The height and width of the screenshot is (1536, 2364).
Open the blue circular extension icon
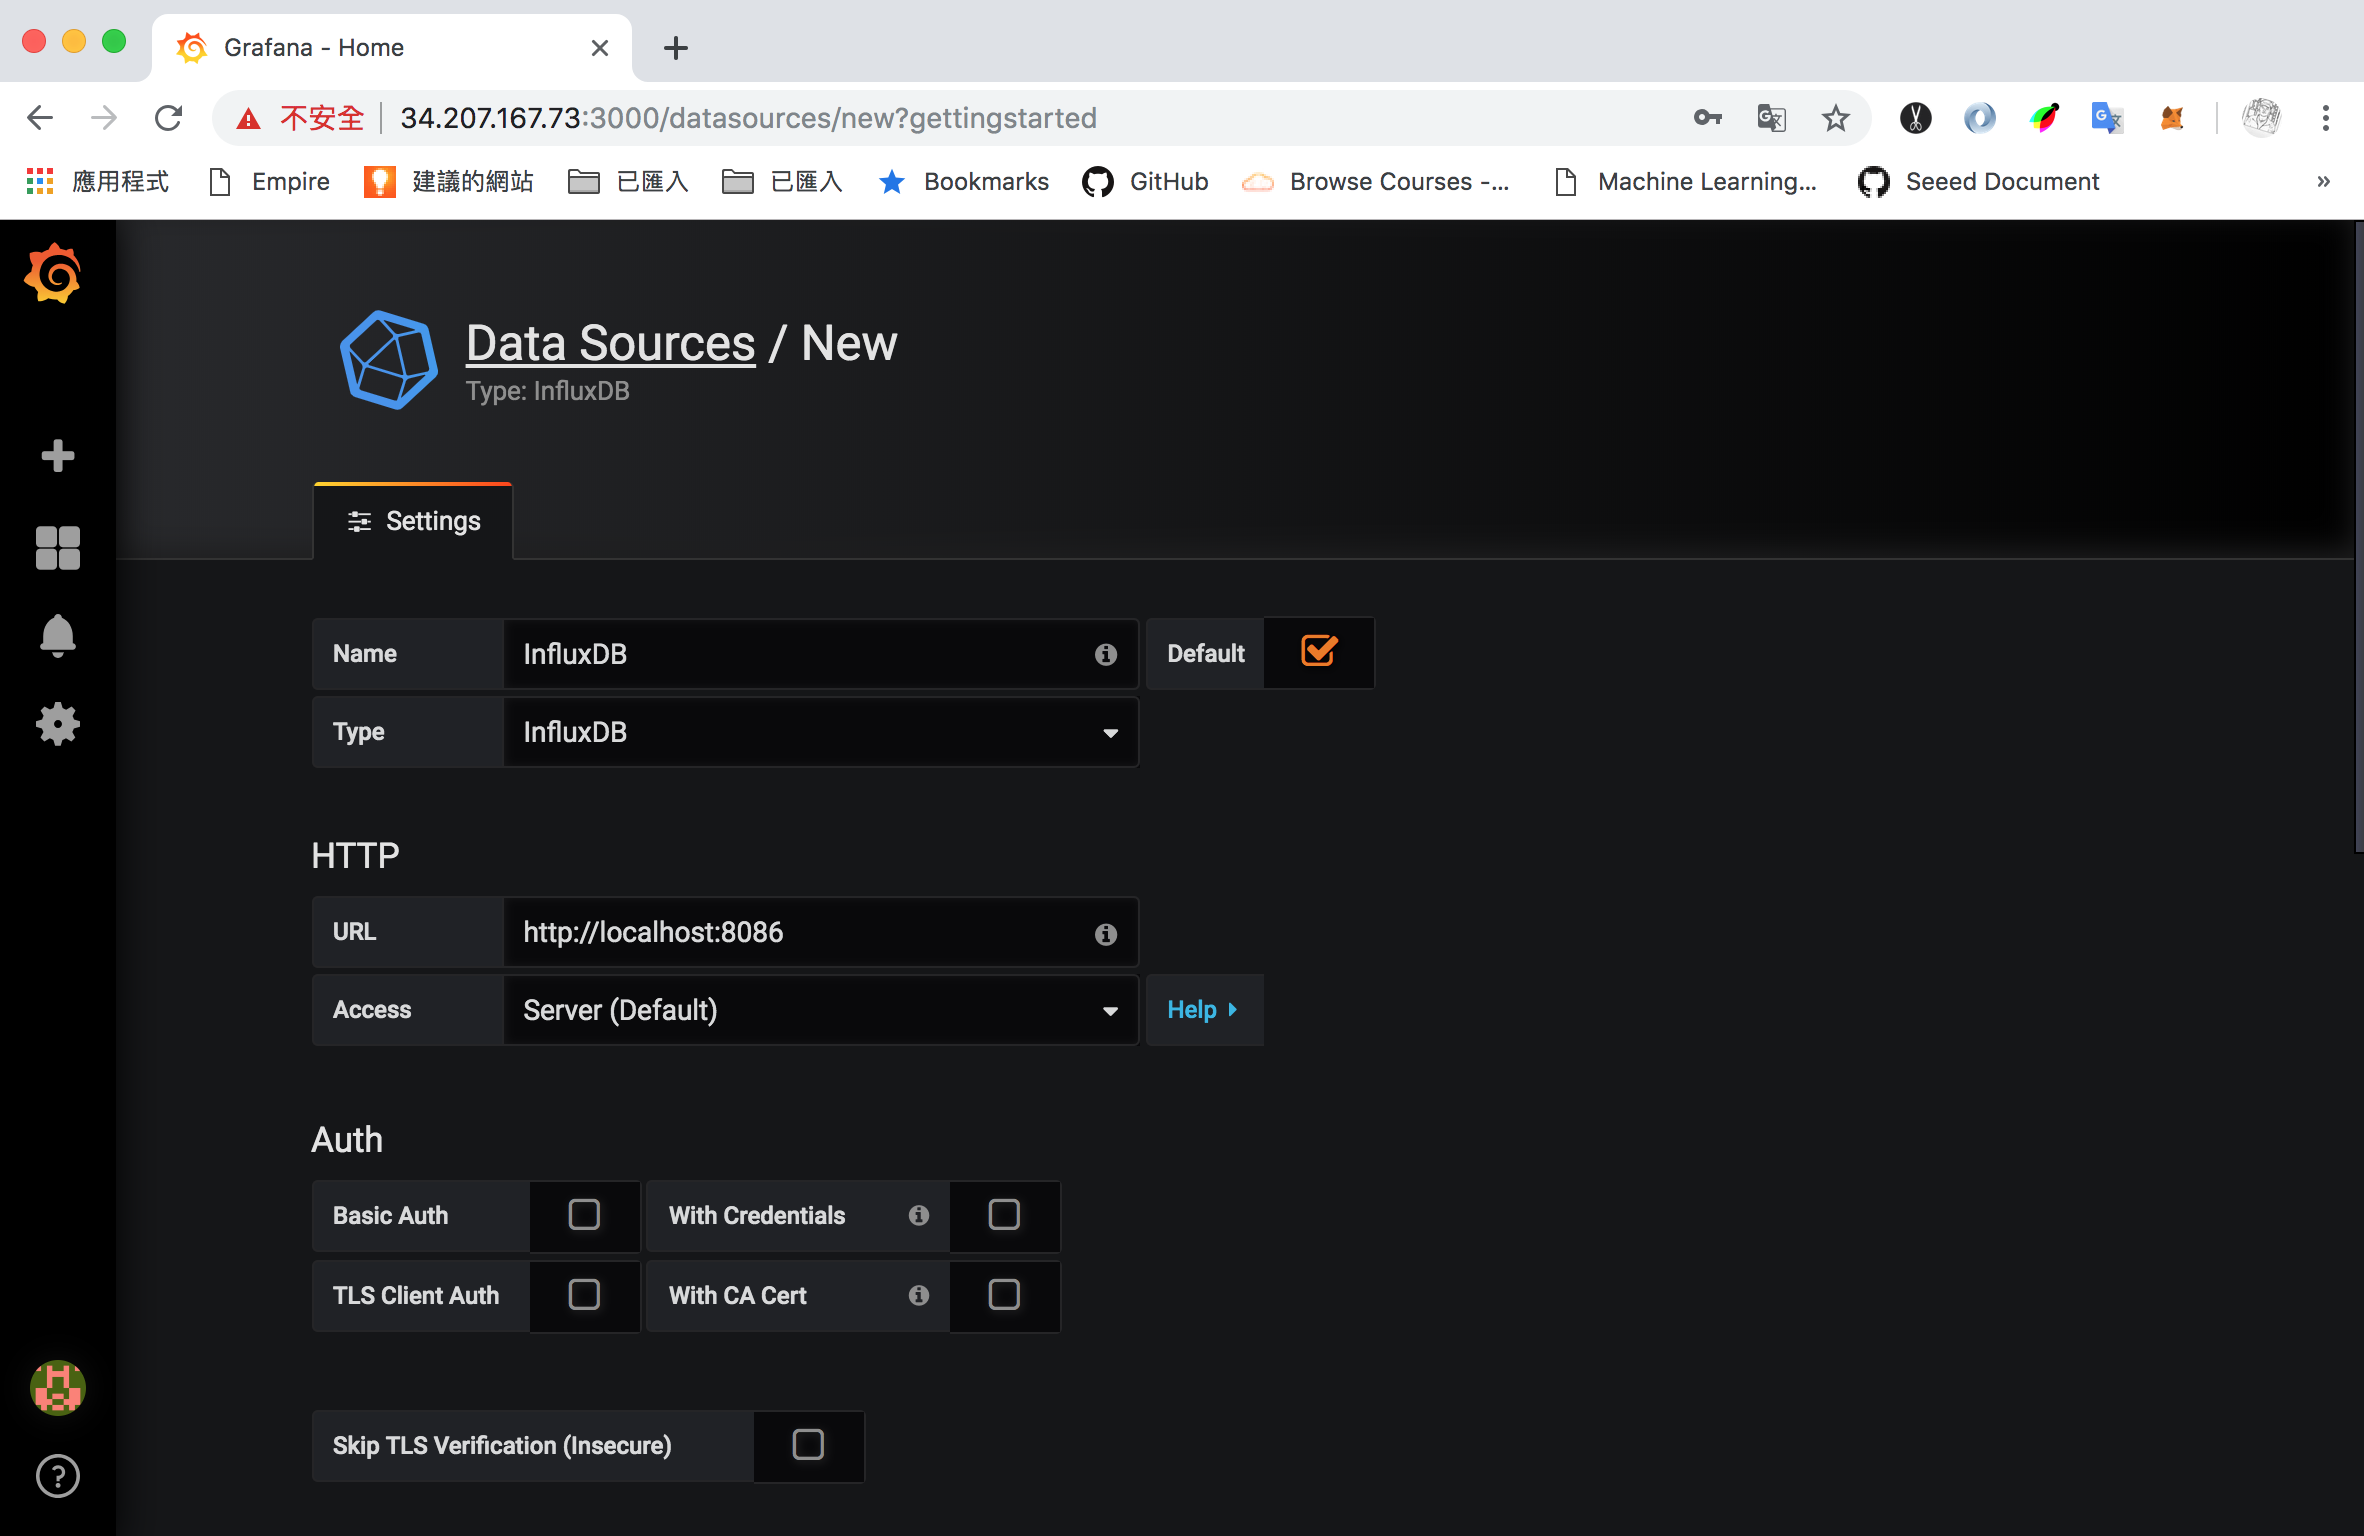tap(1980, 118)
